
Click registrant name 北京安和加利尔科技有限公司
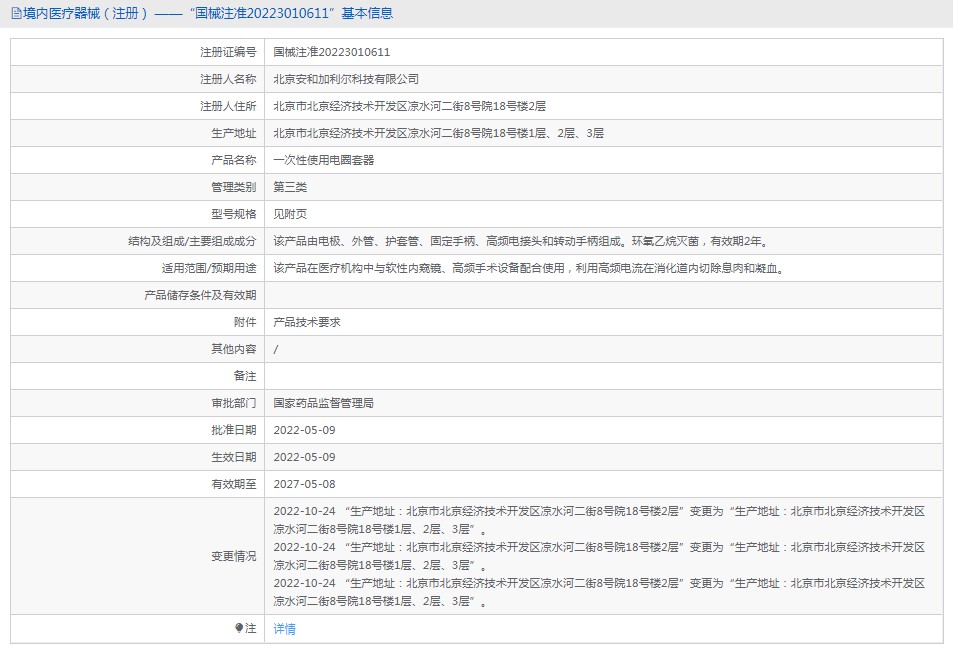(x=346, y=79)
